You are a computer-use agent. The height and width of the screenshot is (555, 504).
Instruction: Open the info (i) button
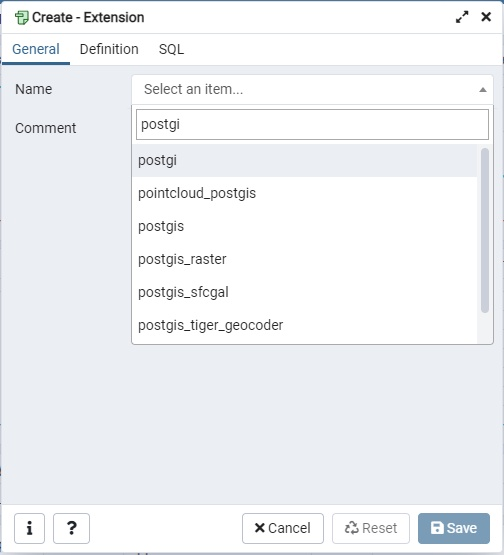point(29,528)
